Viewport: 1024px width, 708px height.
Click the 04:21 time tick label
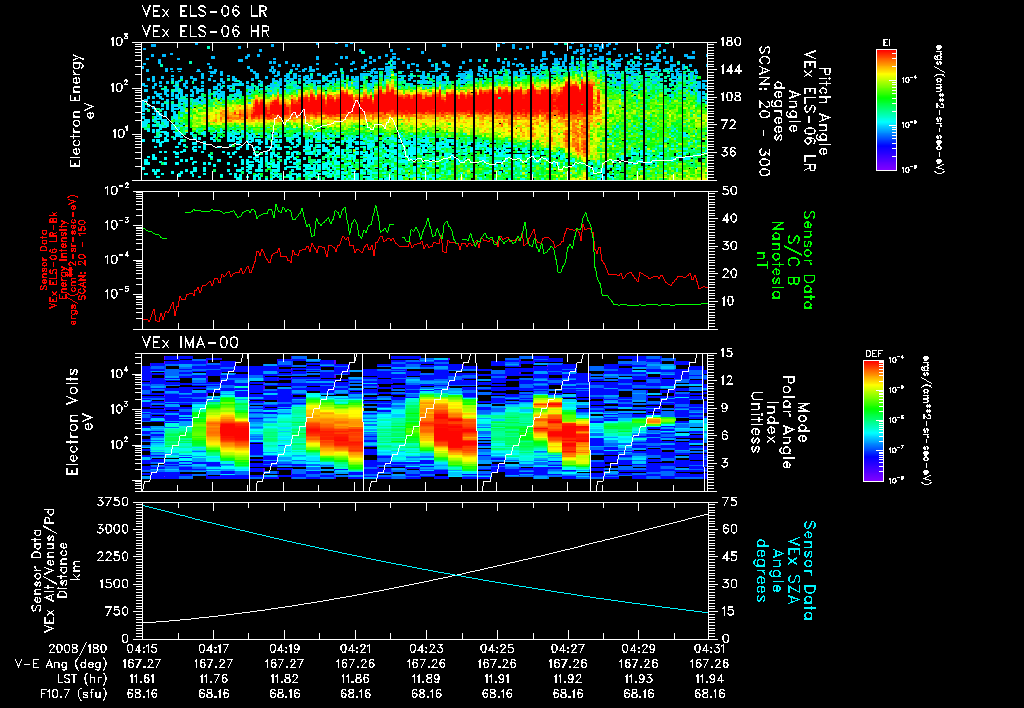tap(355, 650)
